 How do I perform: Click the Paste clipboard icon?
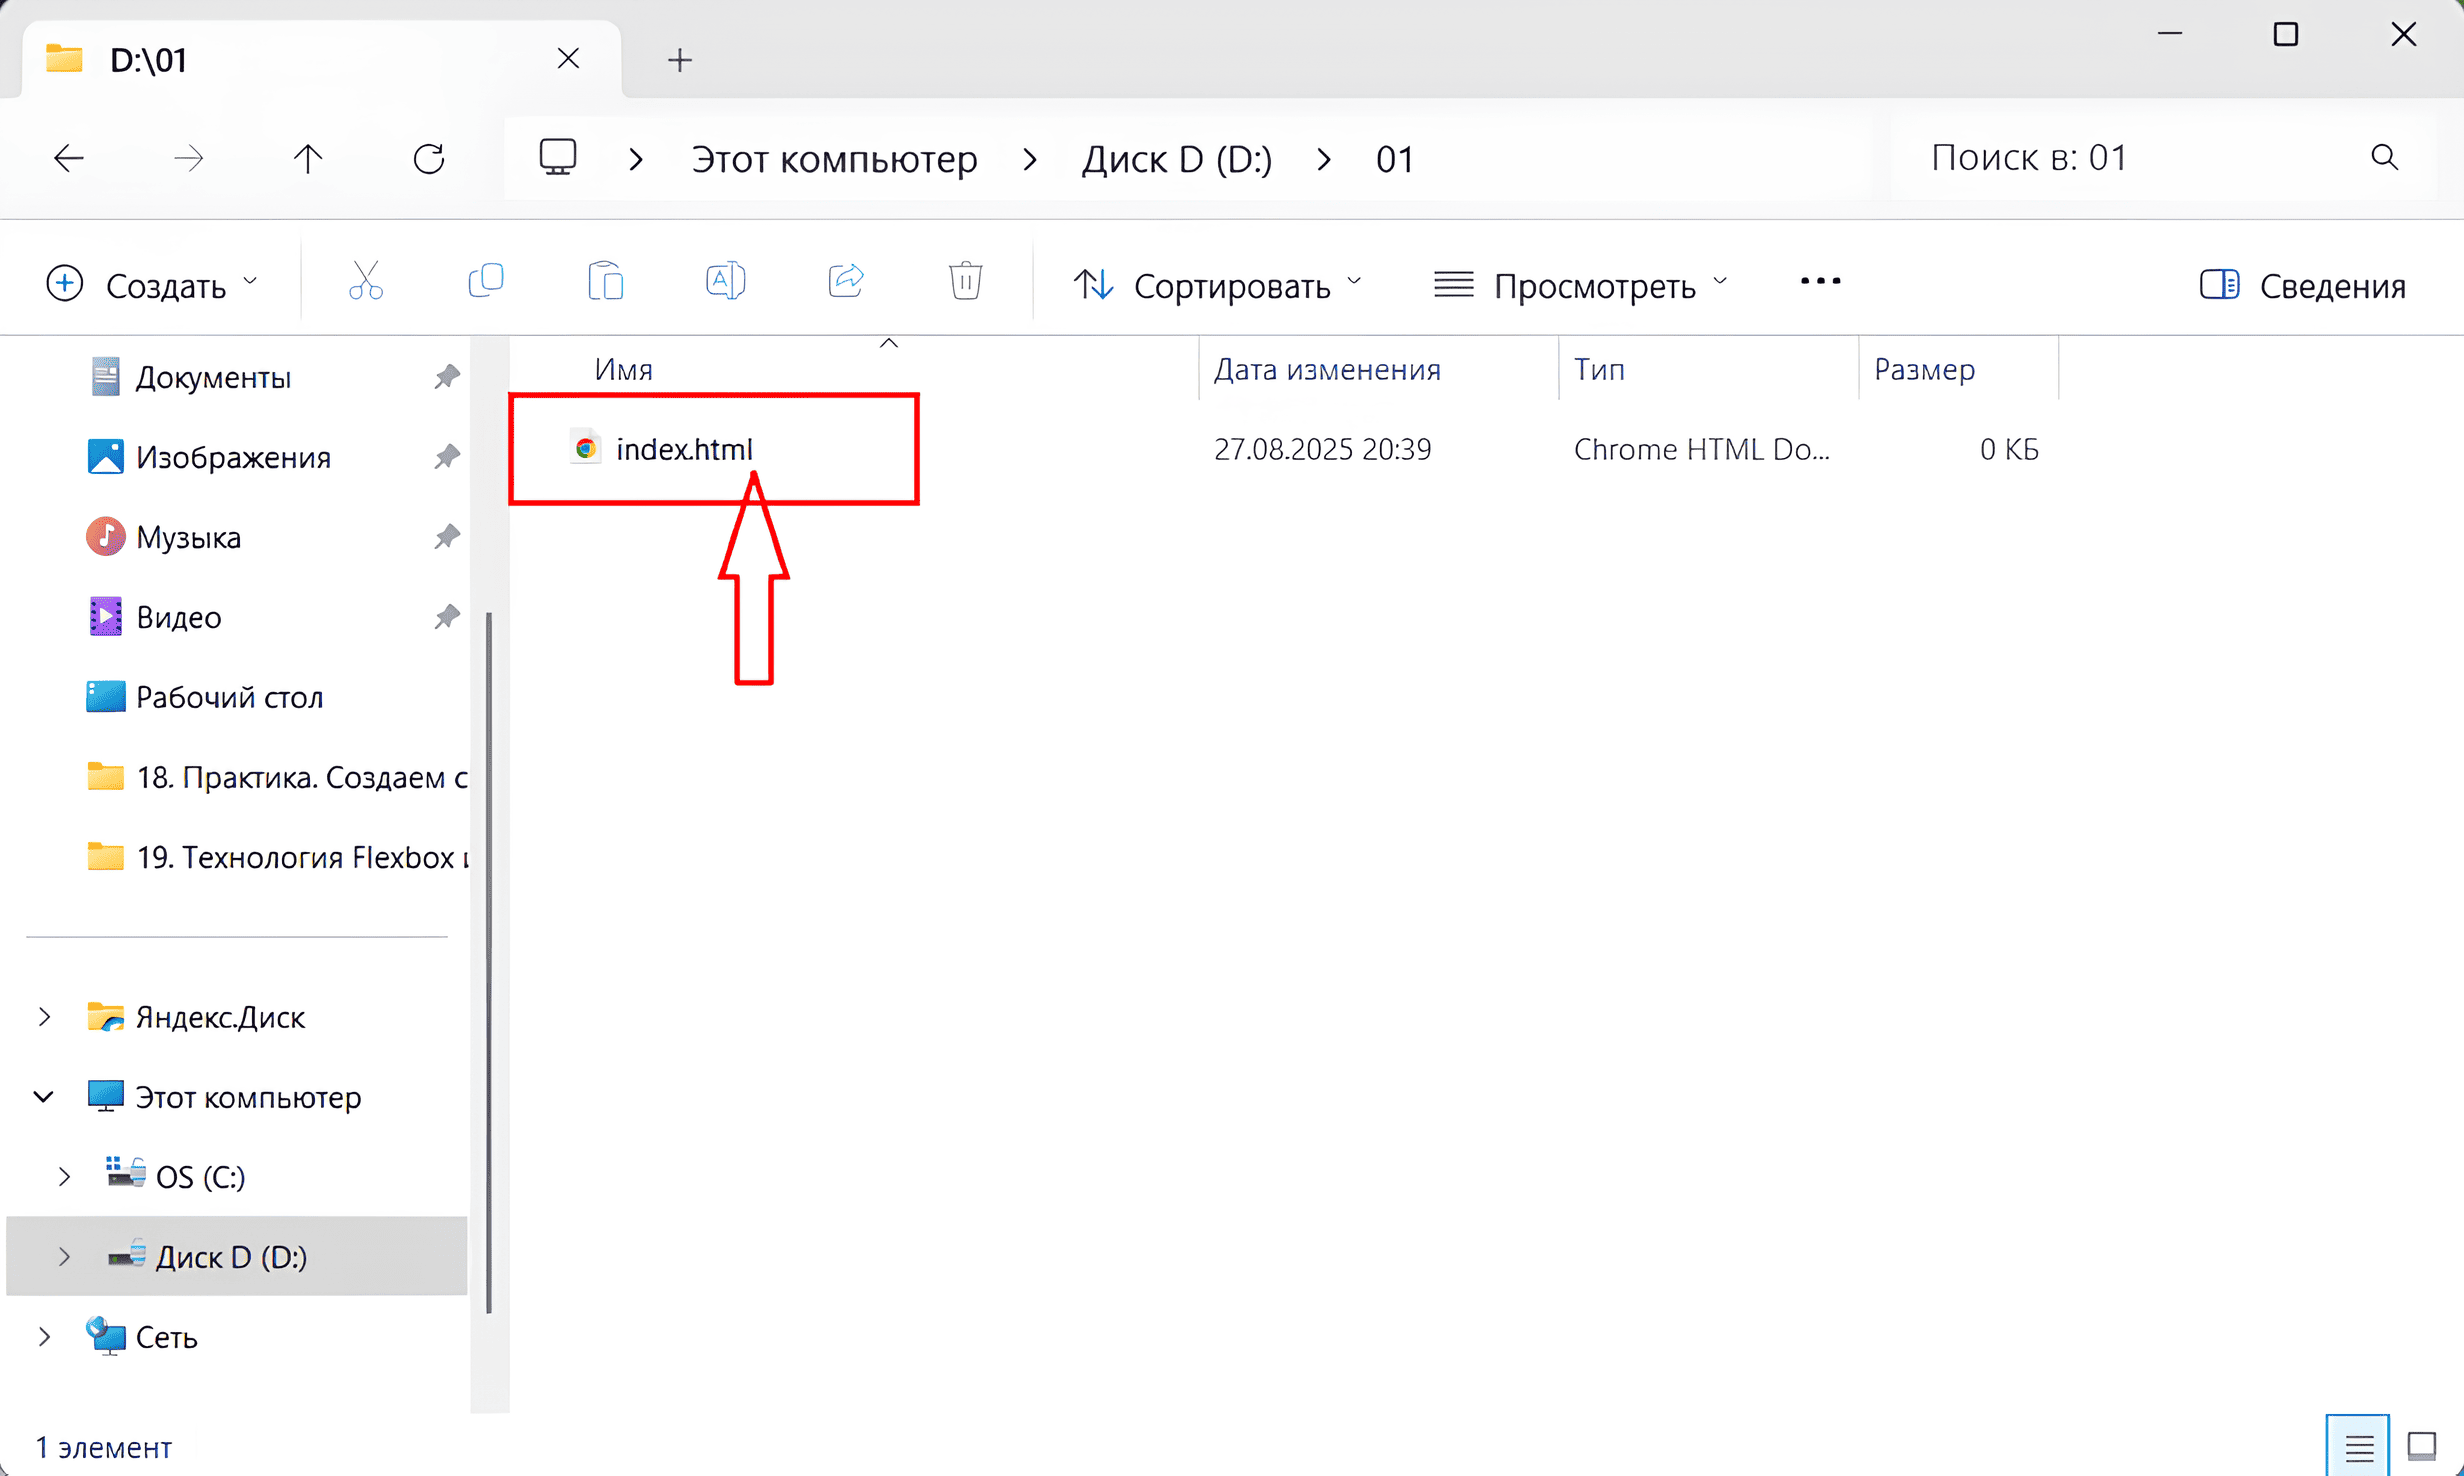[606, 282]
